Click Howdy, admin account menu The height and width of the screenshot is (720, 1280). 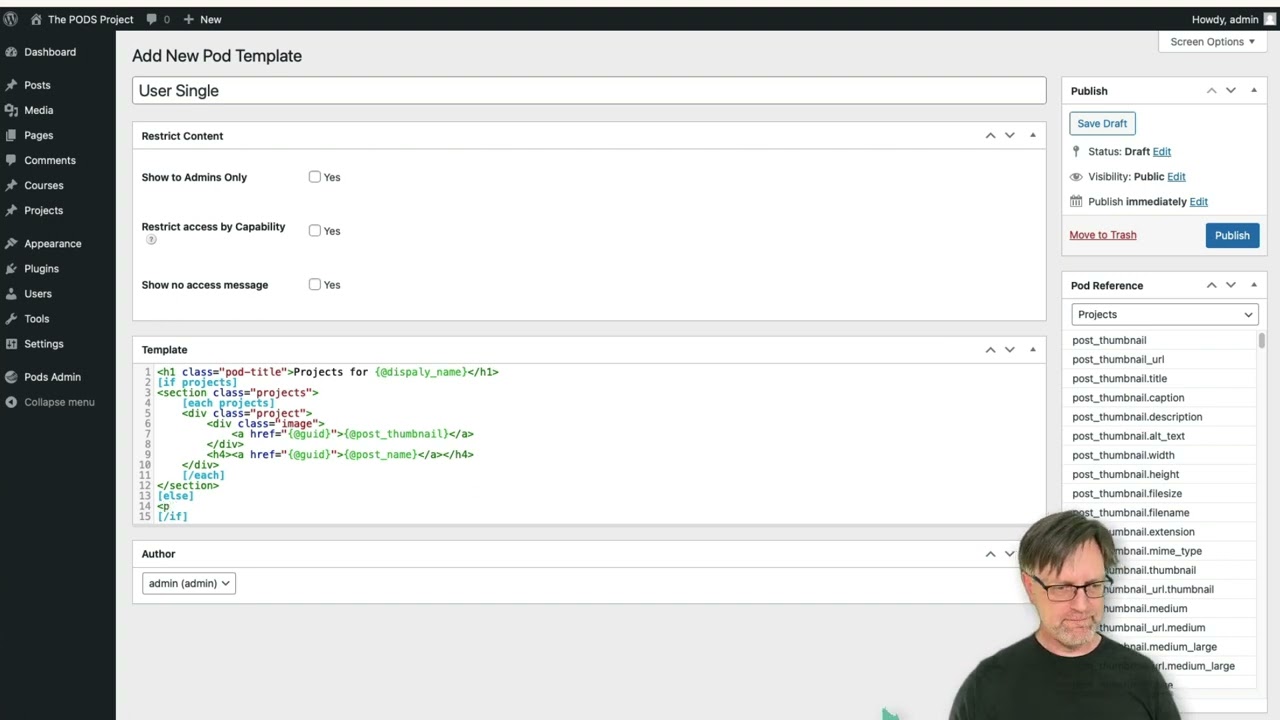[x=1234, y=19]
